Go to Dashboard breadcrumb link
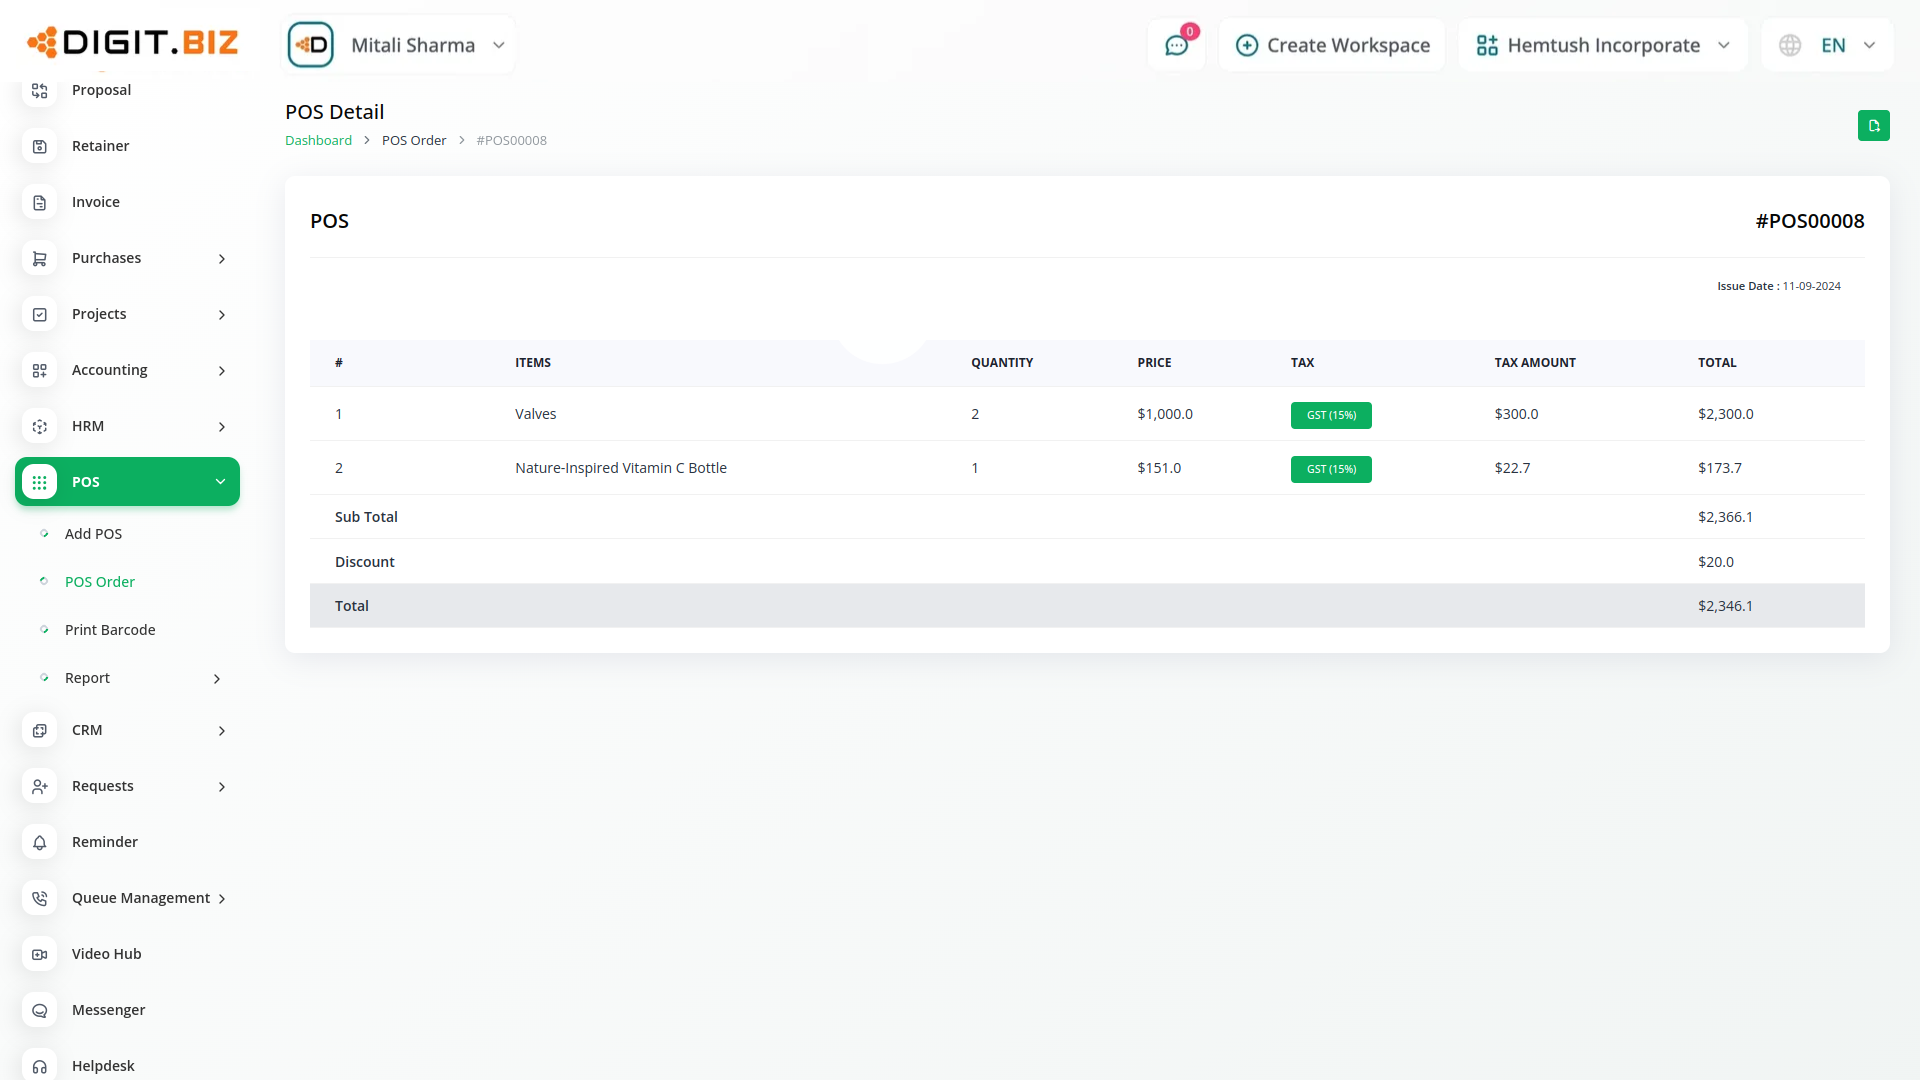Screen dimensions: 1920x1080 pos(318,140)
